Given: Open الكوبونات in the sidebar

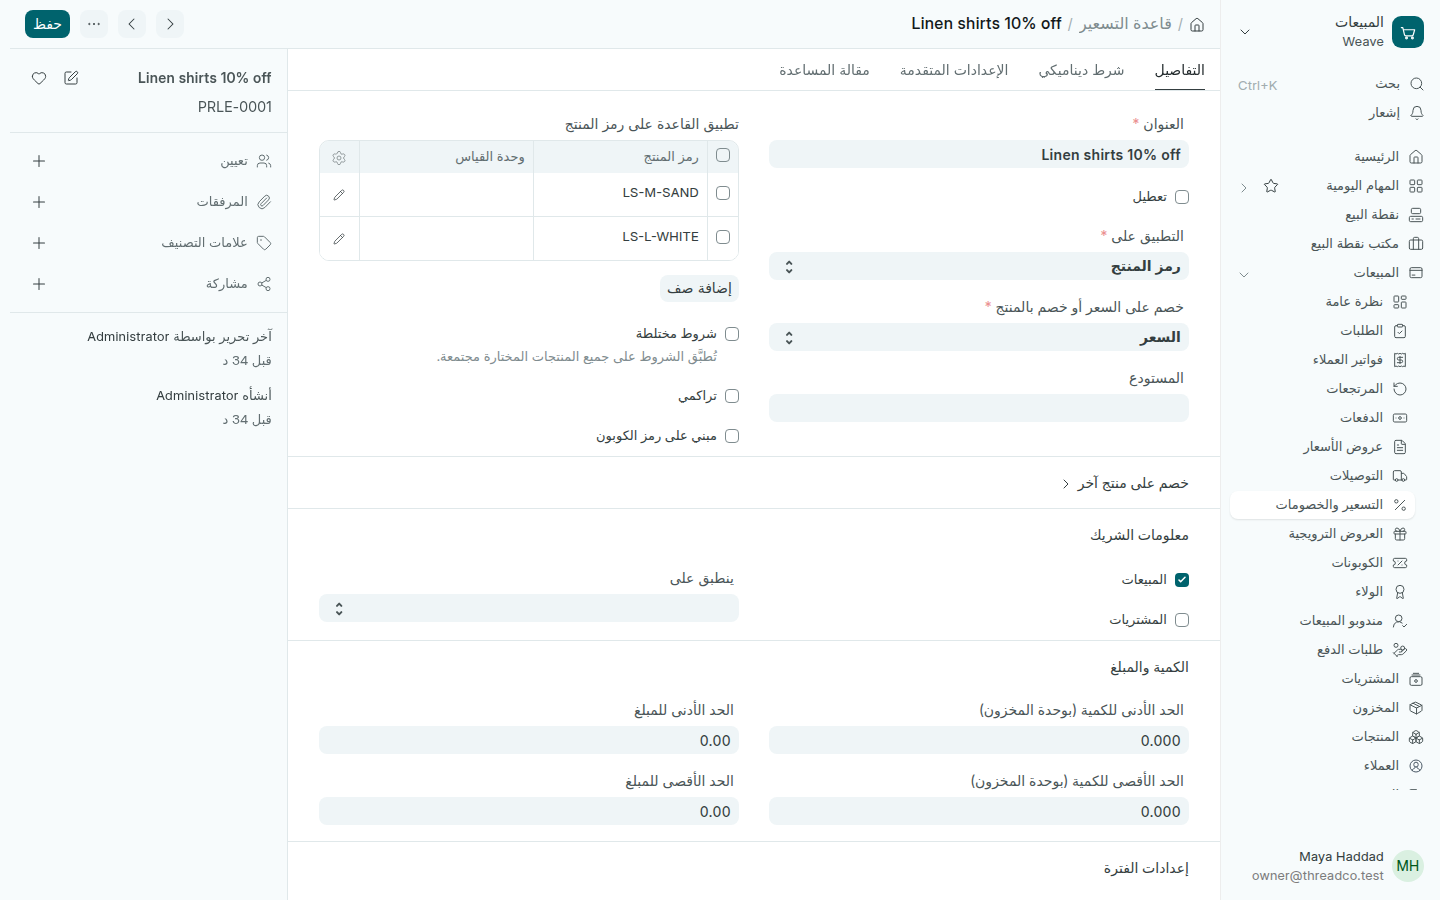Looking at the screenshot, I should (x=1322, y=563).
